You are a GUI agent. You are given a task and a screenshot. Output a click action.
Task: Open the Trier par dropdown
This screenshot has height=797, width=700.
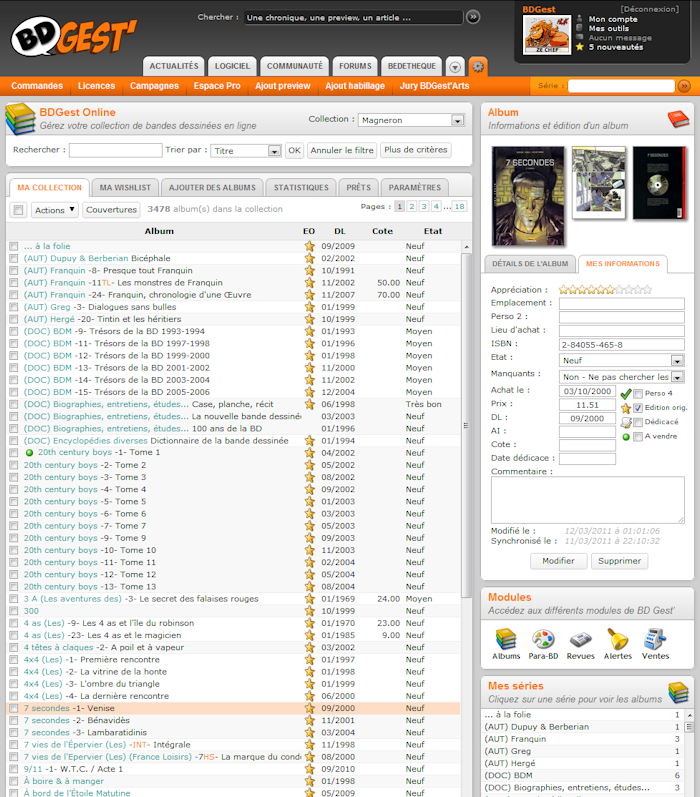[246, 150]
